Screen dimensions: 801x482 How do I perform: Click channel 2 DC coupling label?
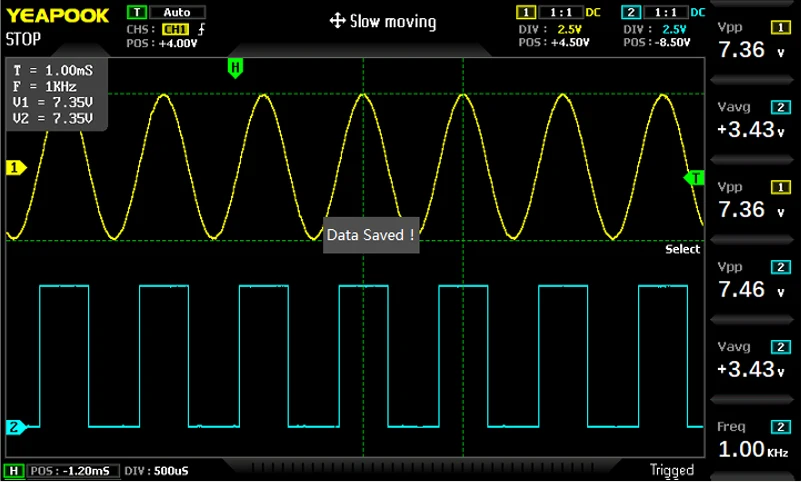point(698,12)
